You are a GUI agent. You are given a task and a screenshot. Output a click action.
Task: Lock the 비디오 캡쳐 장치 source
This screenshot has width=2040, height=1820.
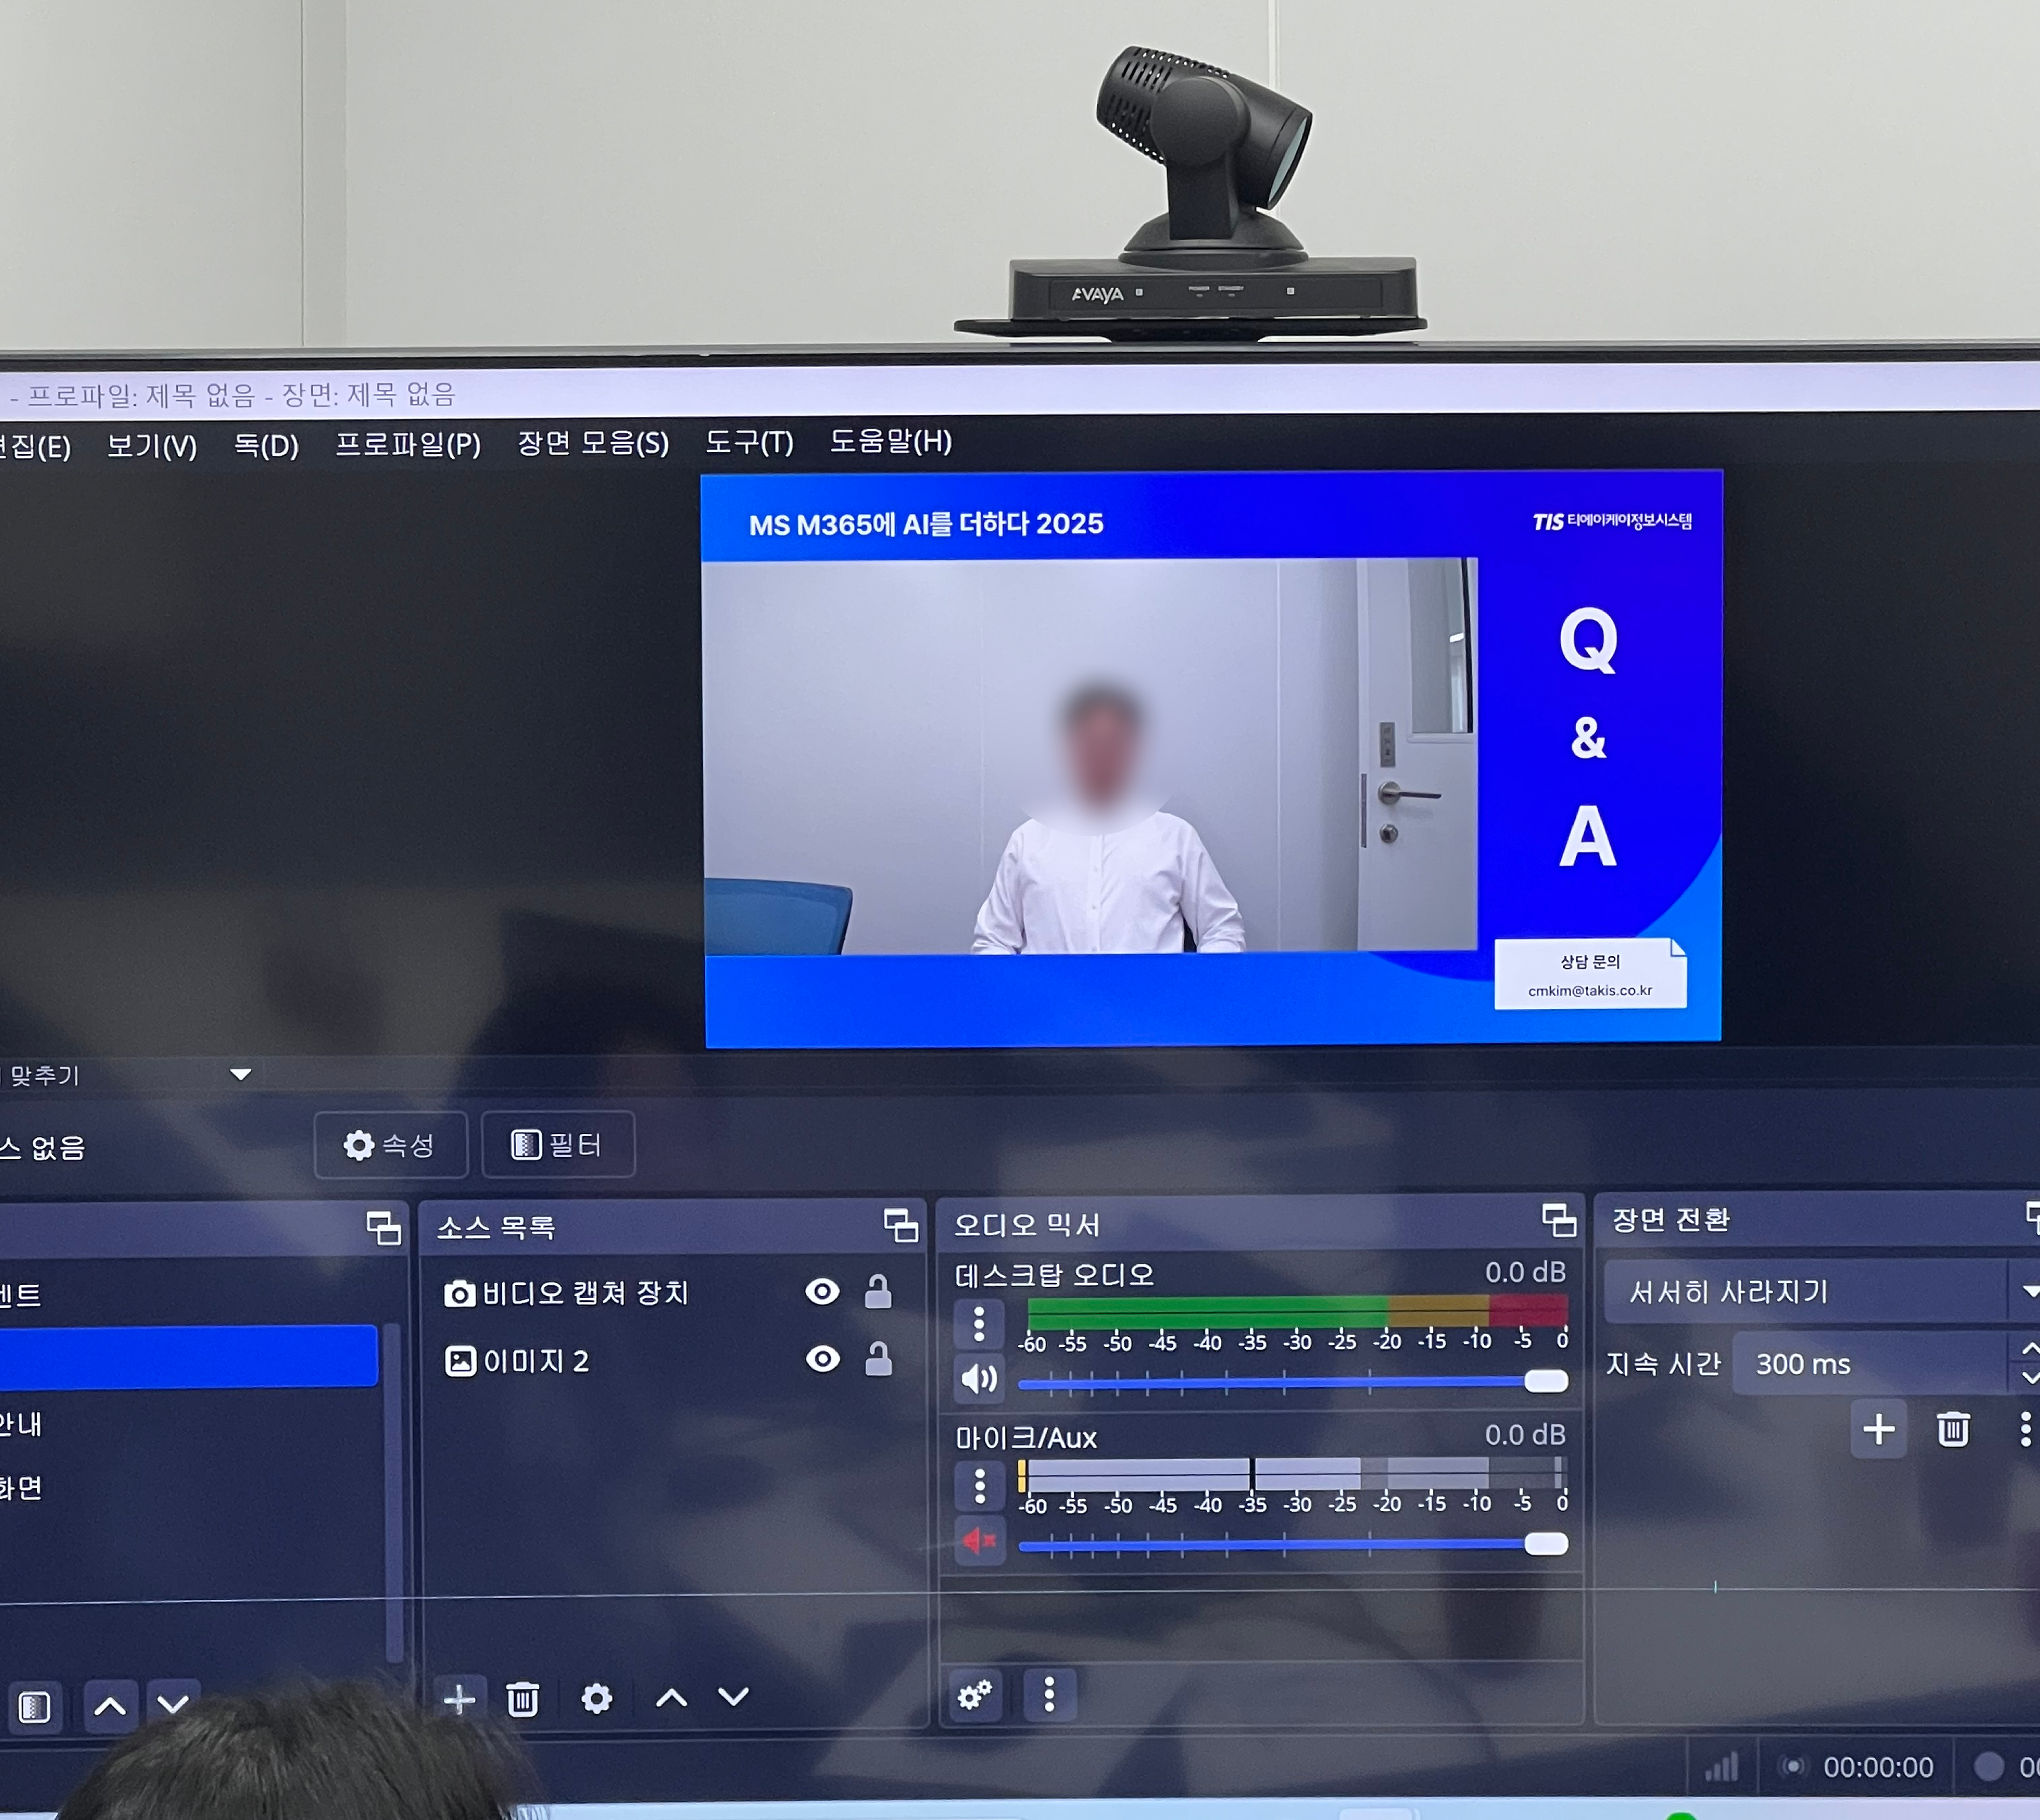click(878, 1292)
